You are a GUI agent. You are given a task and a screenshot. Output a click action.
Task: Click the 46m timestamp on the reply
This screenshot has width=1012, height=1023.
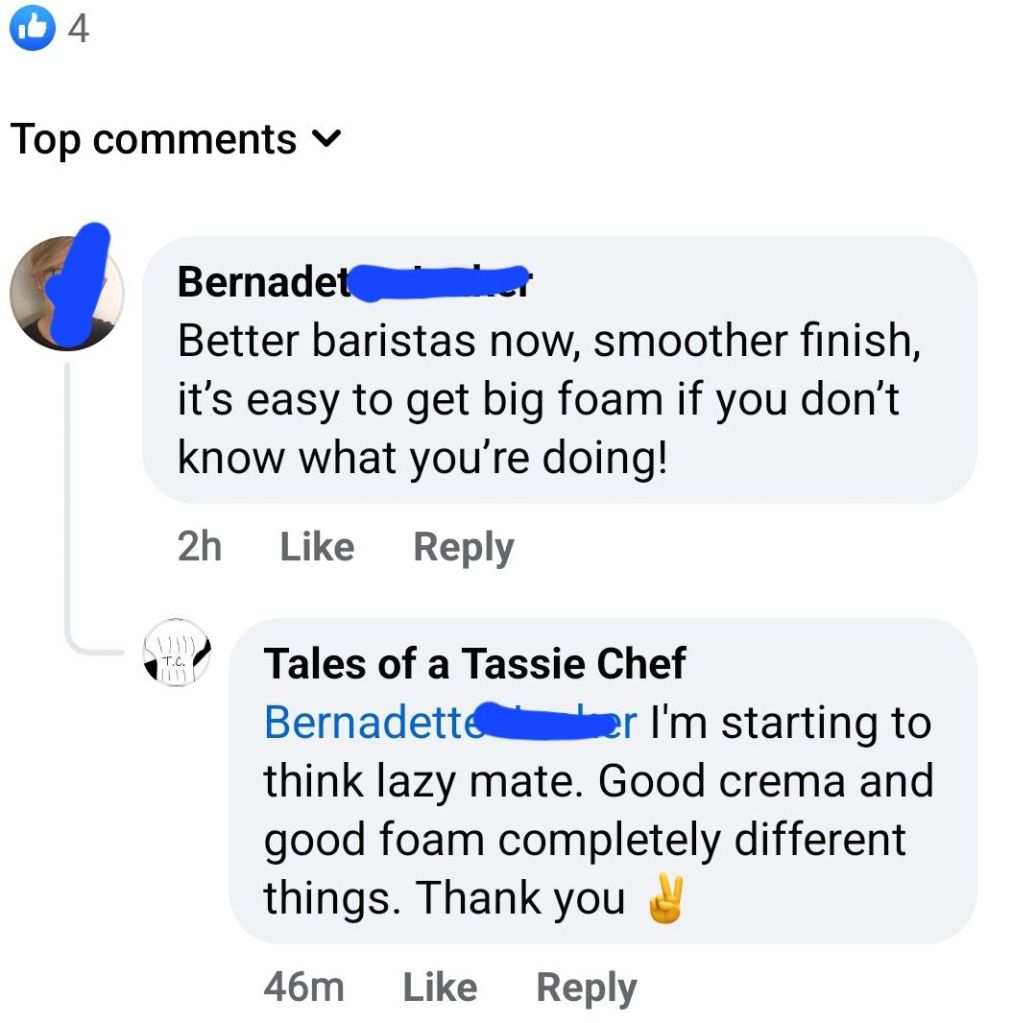click(304, 987)
